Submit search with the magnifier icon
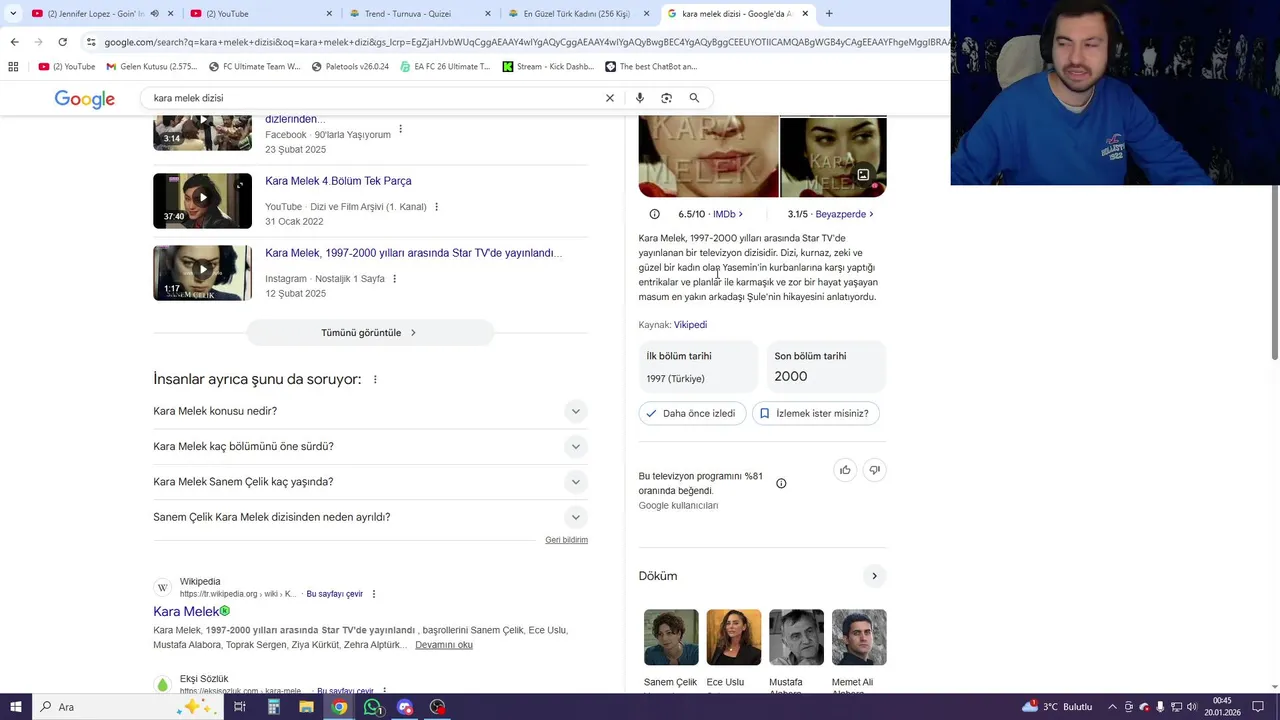The image size is (1280, 720). pyautogui.click(x=694, y=98)
